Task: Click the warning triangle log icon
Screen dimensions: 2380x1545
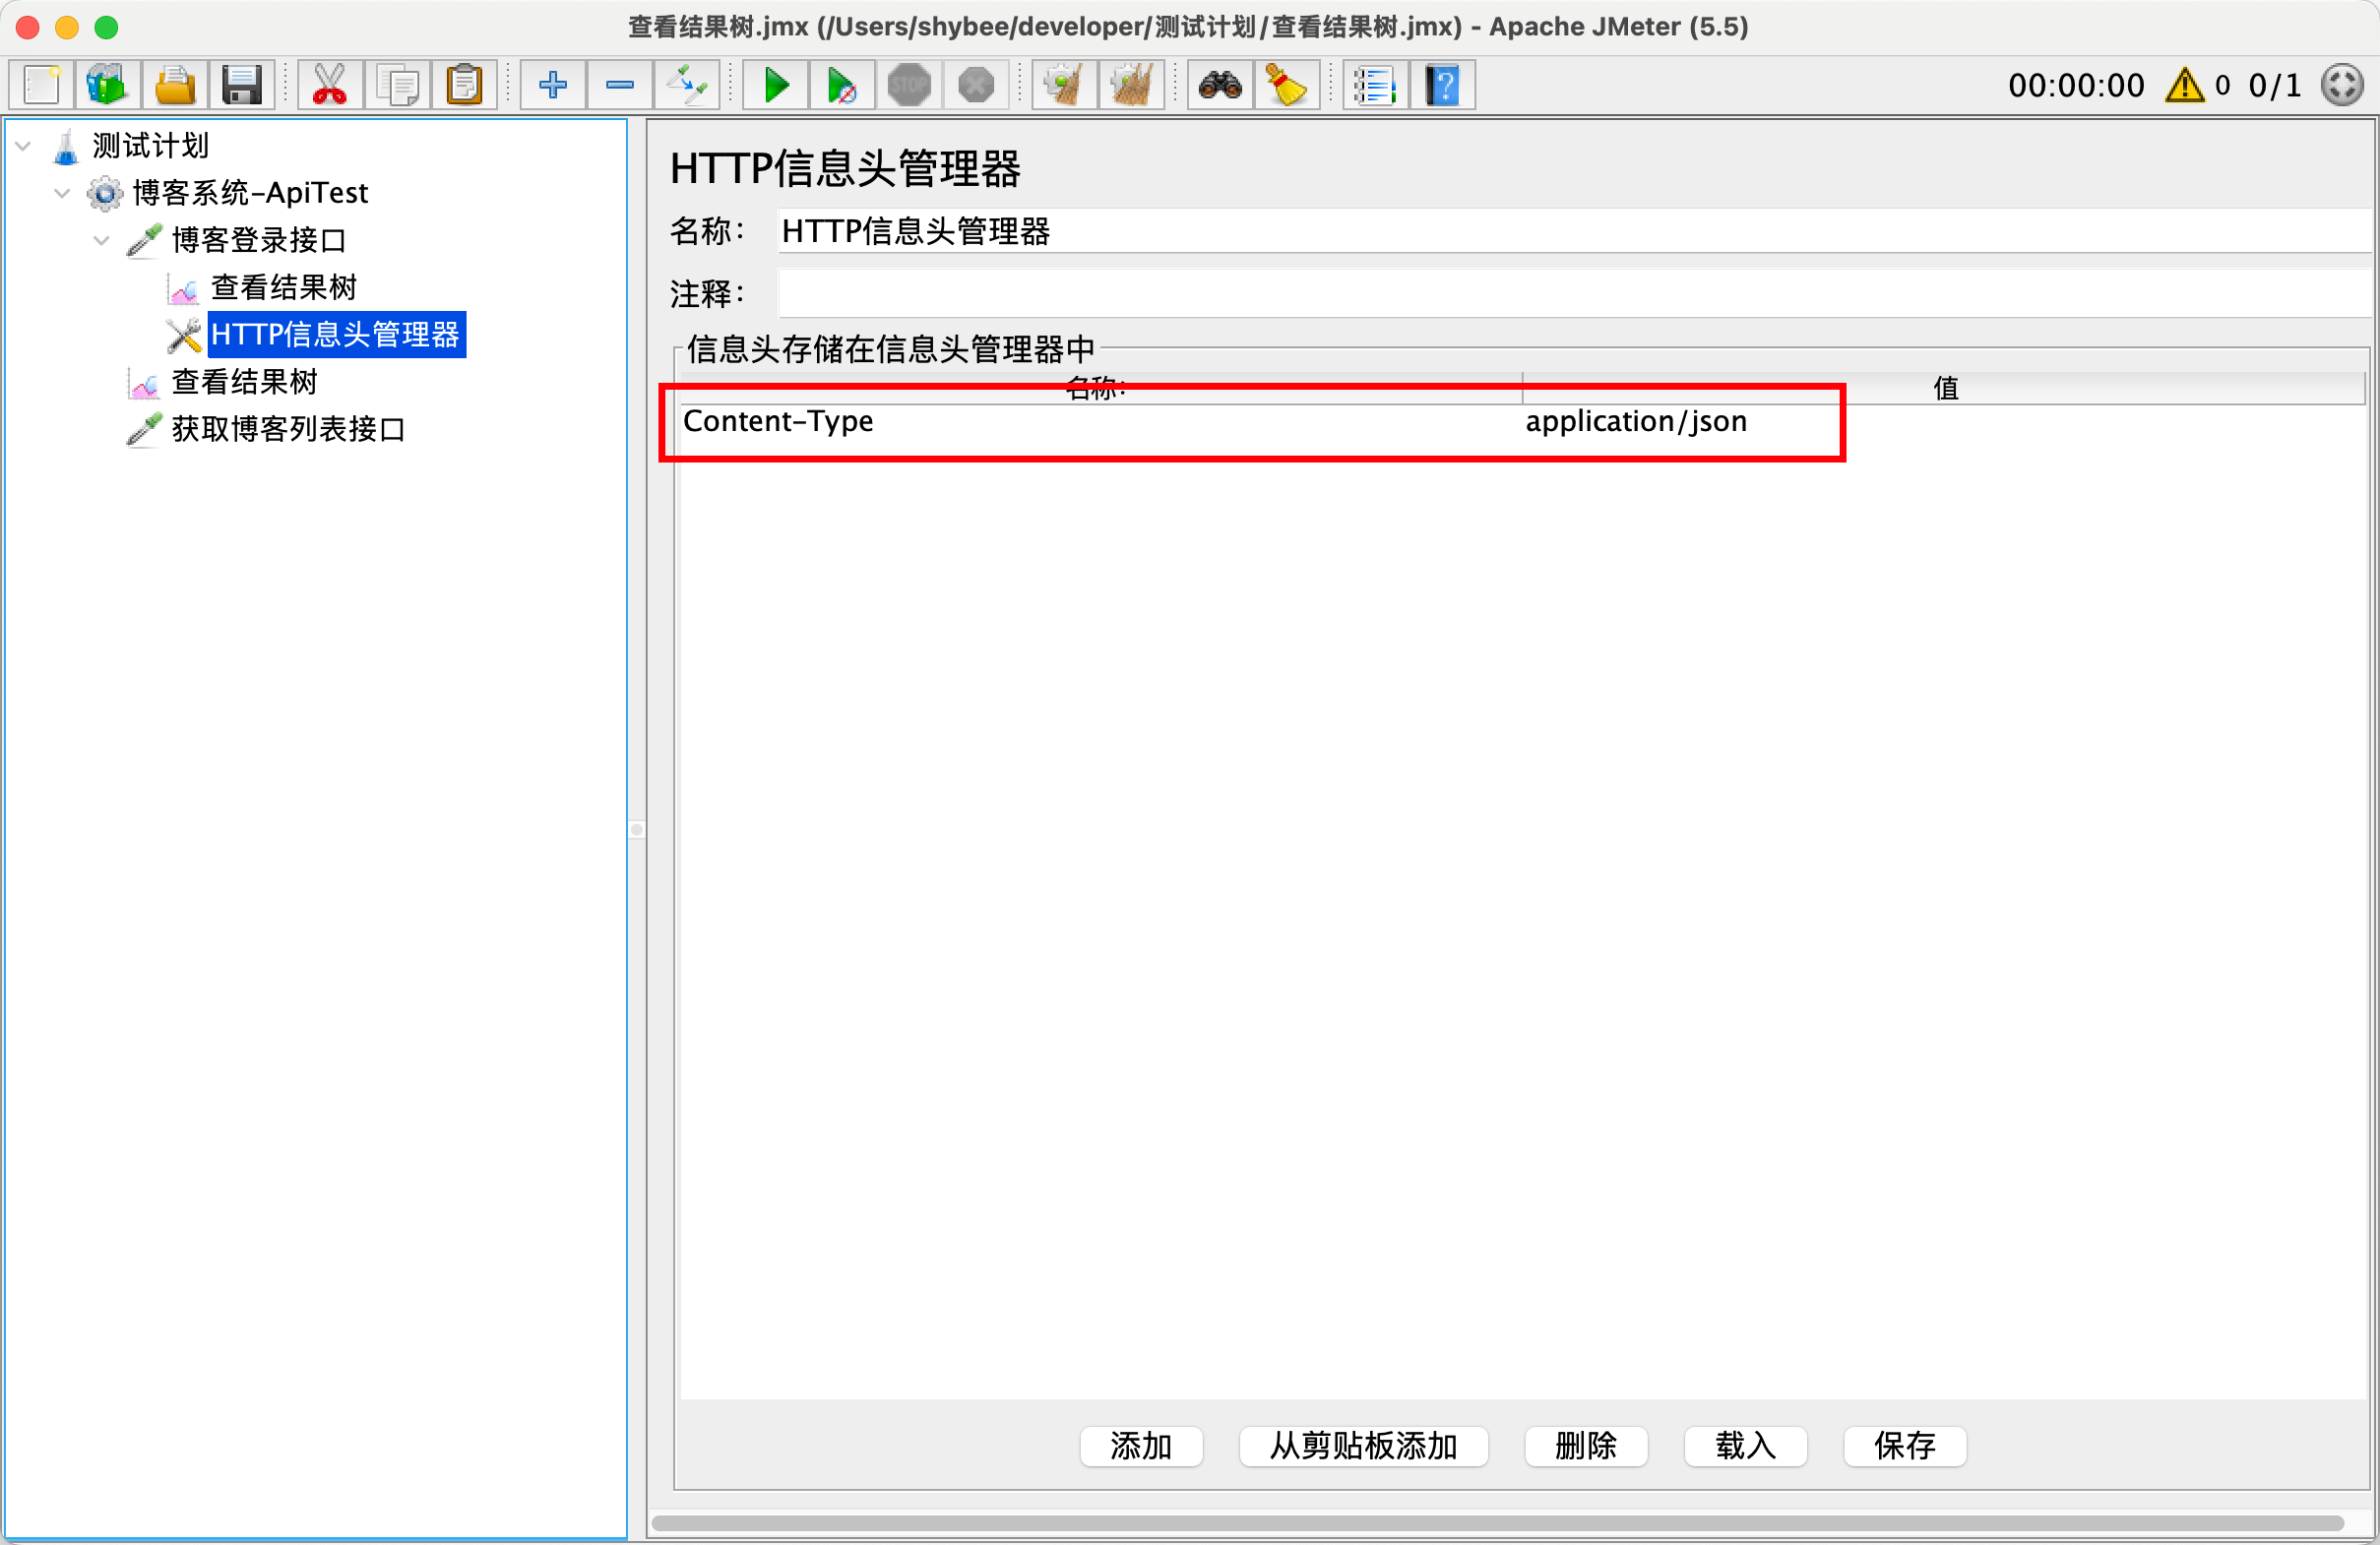Action: 2185,85
